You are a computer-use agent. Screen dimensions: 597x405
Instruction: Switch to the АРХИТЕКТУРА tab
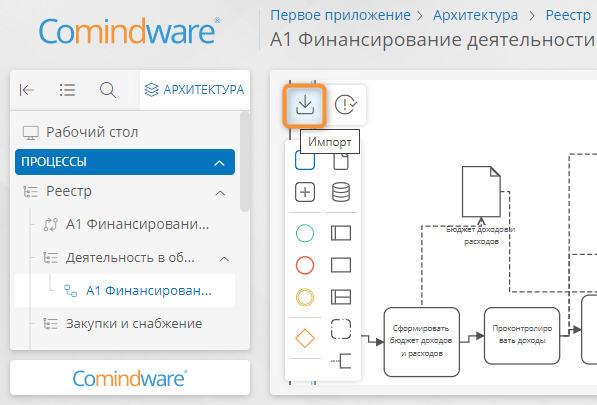195,90
